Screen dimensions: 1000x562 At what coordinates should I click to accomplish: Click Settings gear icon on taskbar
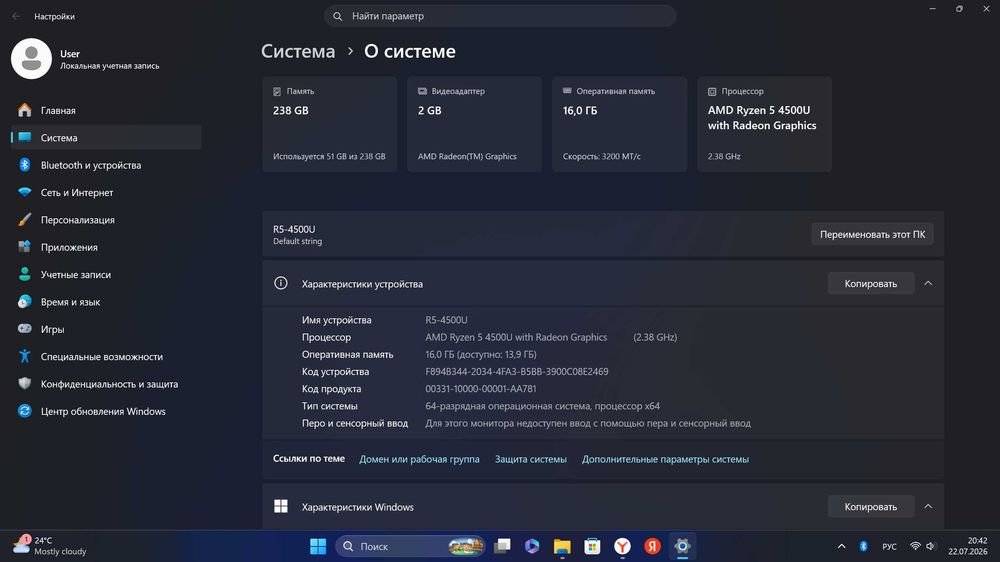682,546
